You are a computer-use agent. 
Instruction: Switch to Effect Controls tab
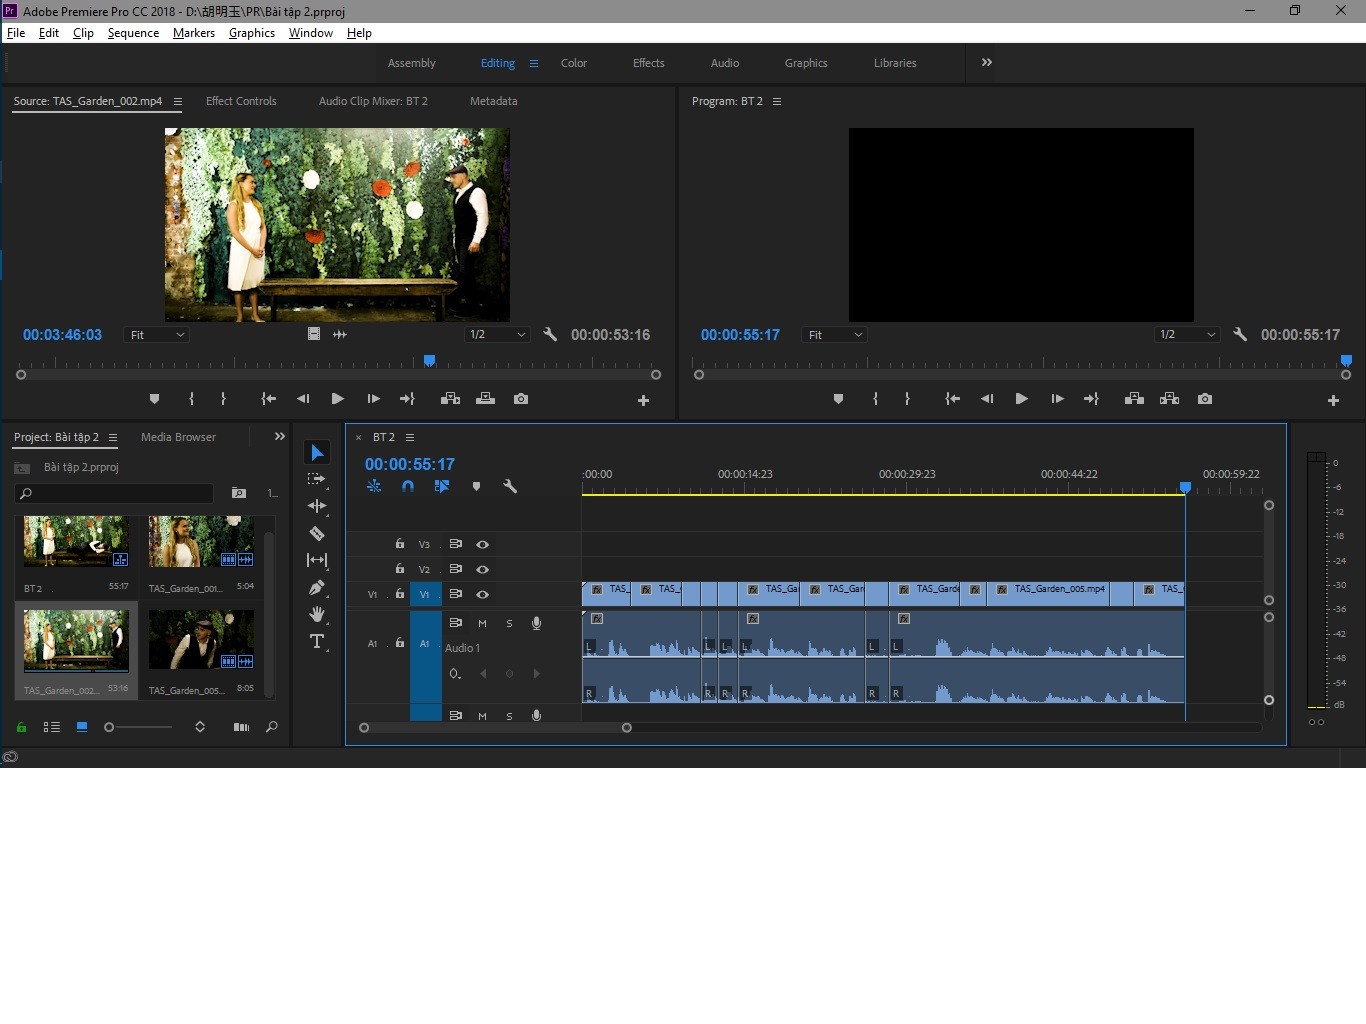[241, 101]
